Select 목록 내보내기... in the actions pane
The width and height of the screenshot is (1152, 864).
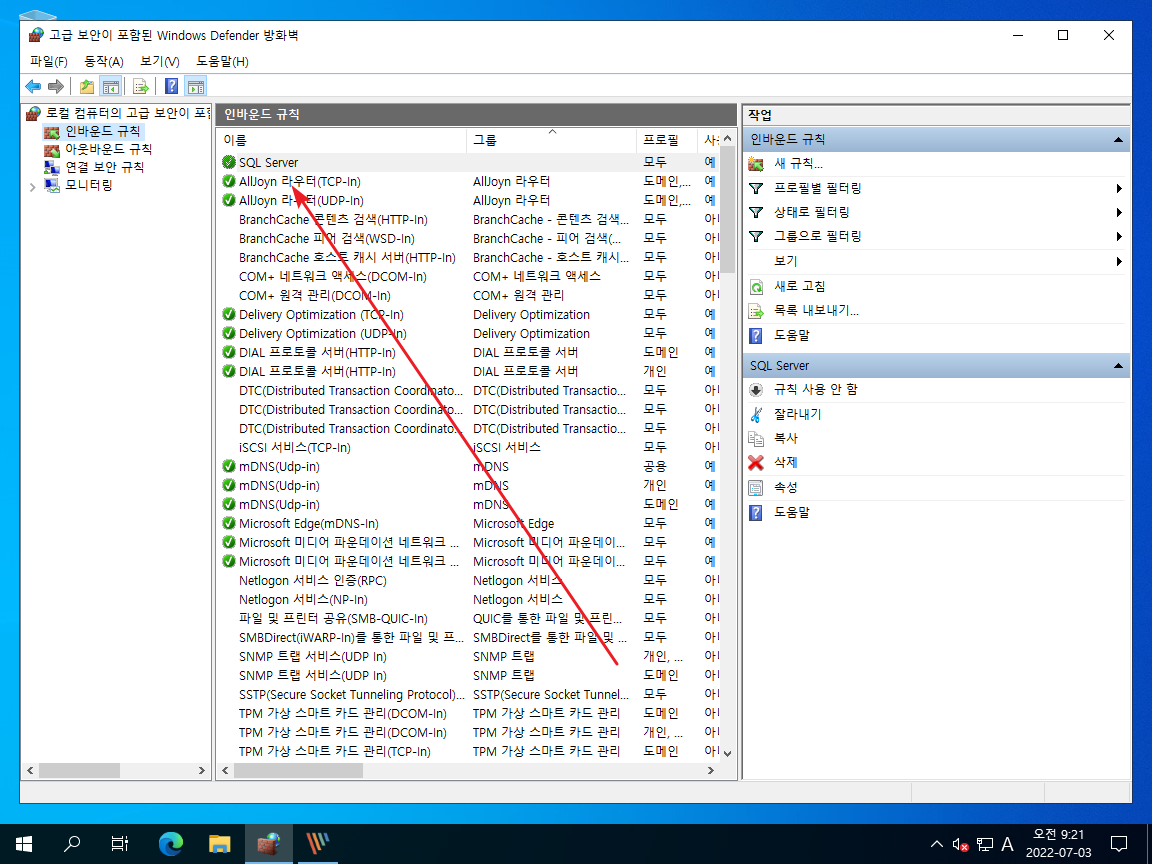816,310
